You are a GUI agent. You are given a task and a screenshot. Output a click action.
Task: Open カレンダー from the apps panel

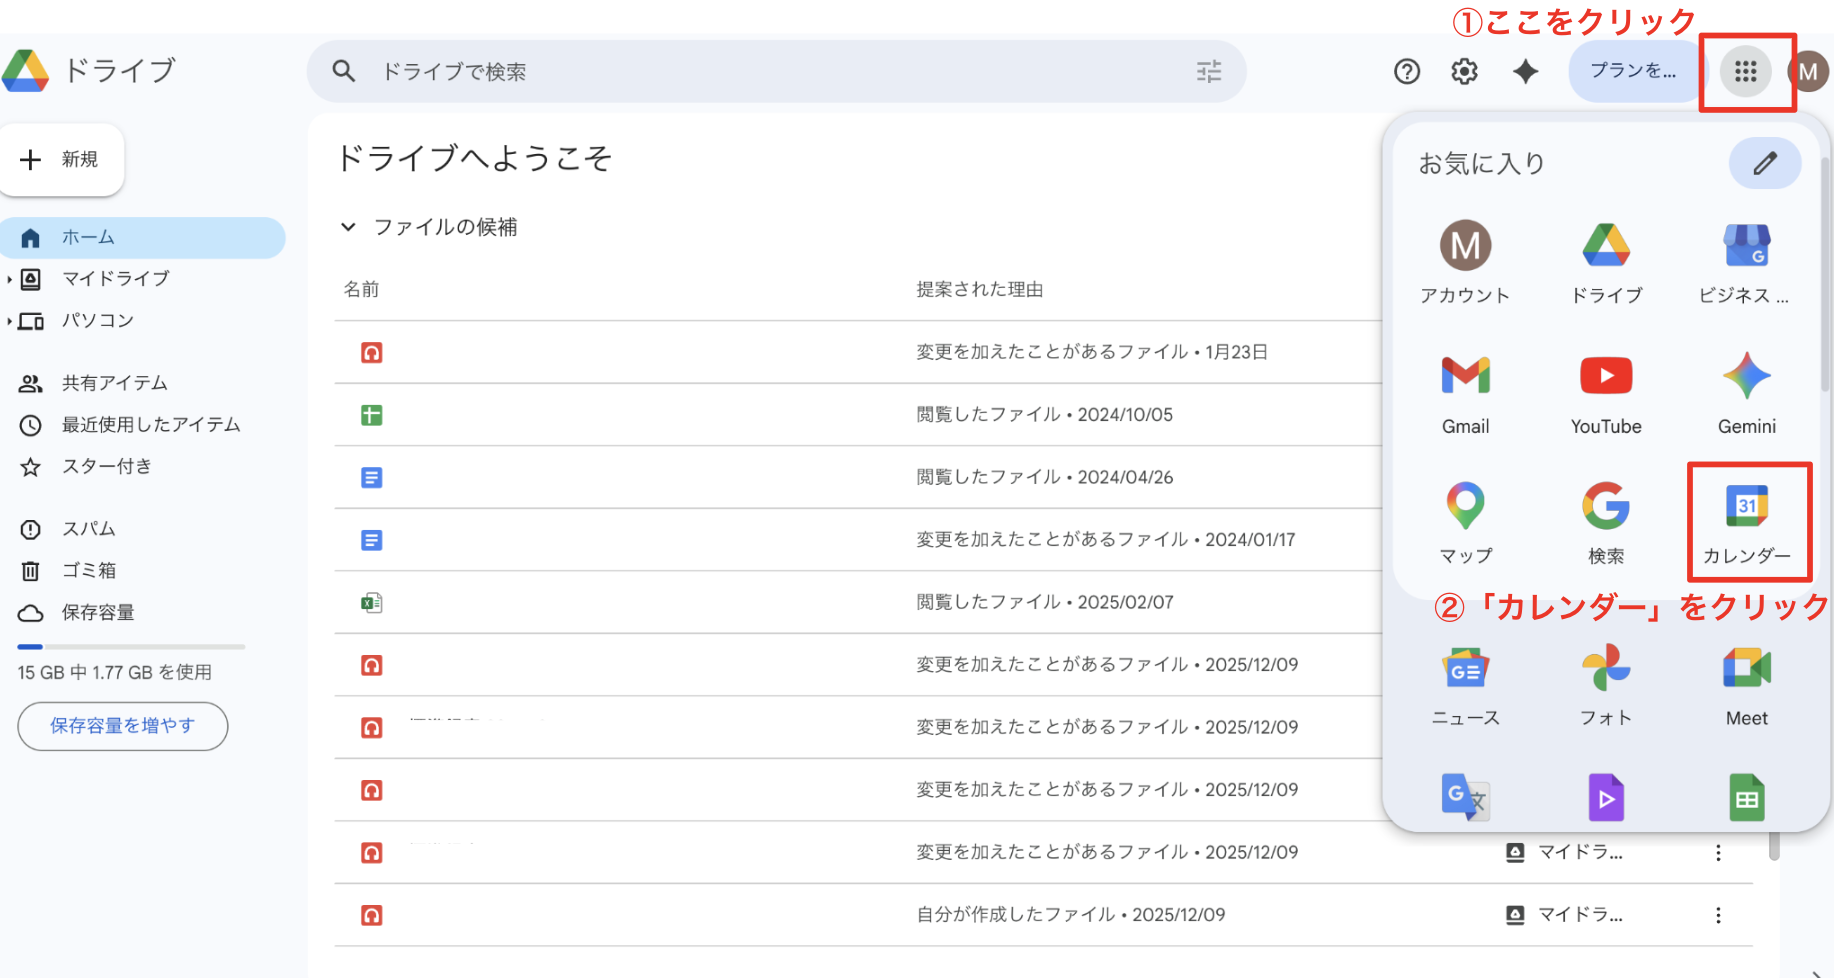(x=1746, y=523)
